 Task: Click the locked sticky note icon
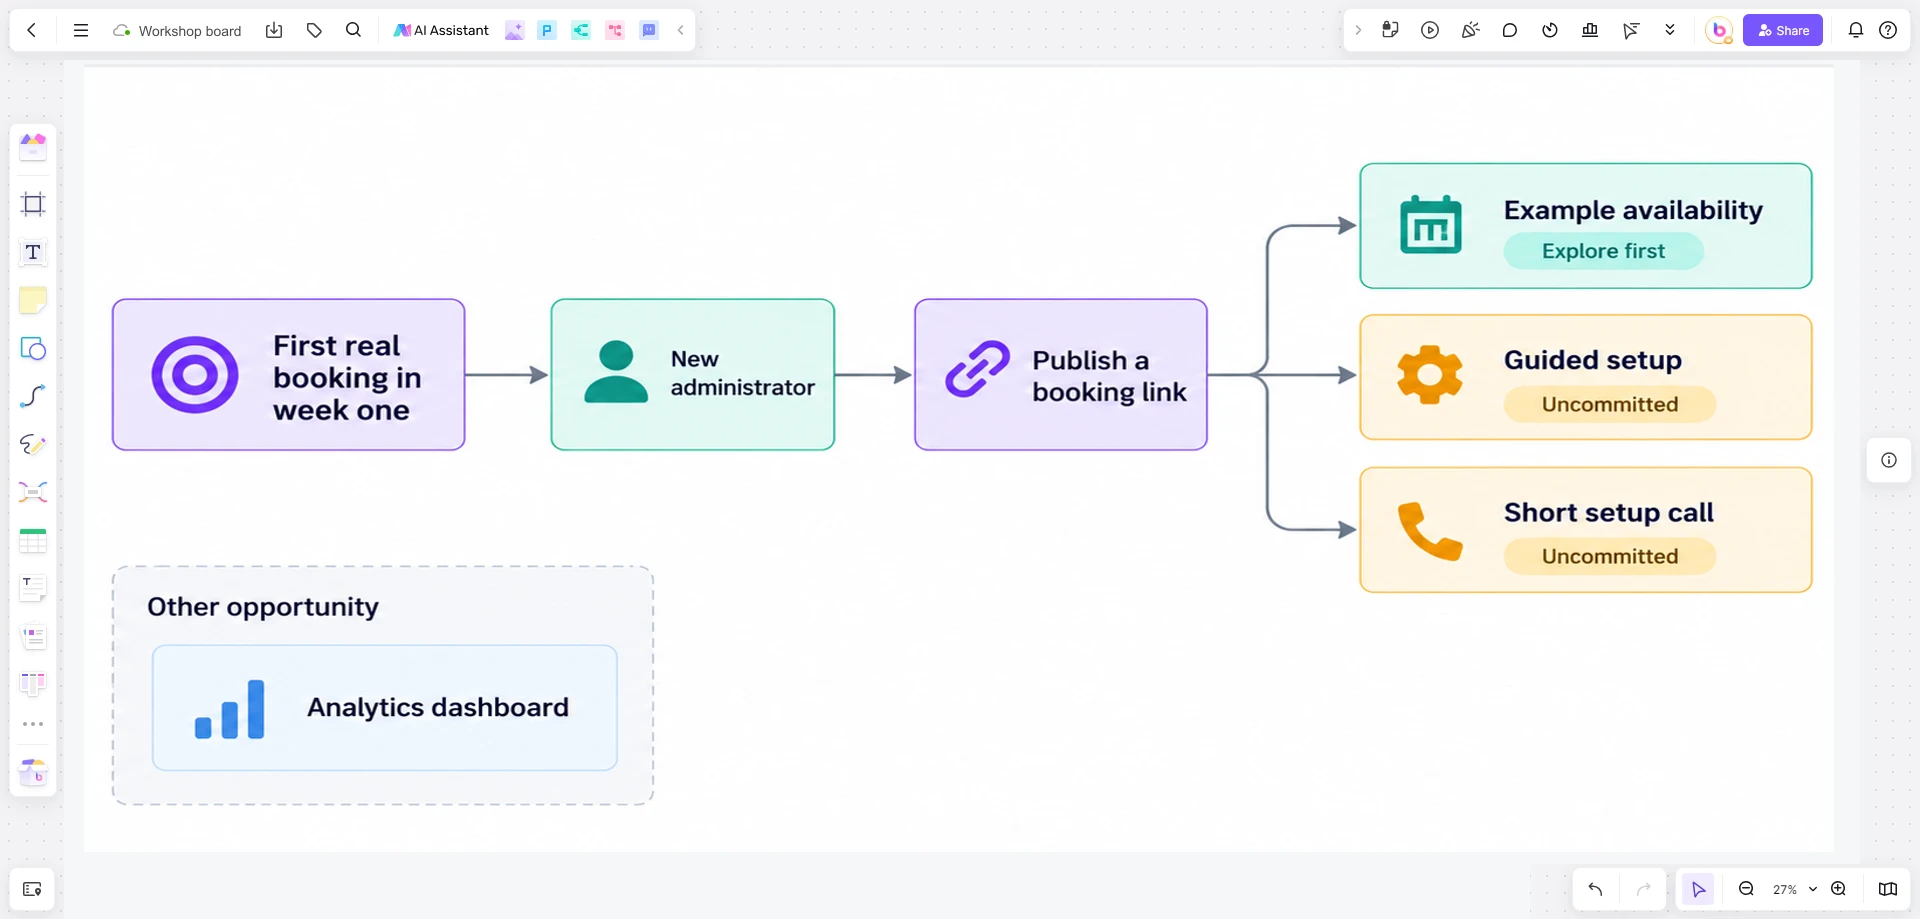point(1390,30)
